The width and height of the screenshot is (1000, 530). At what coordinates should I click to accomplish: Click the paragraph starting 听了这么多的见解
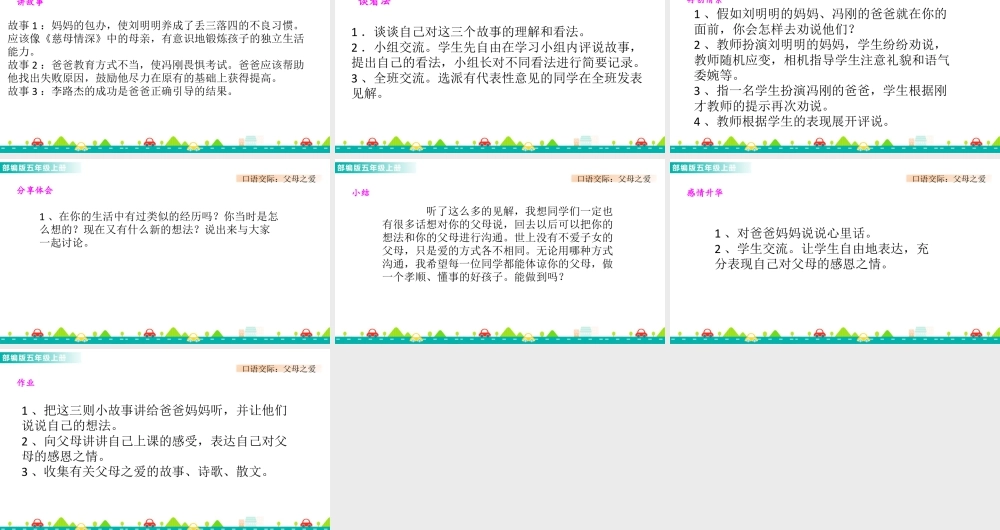(x=497, y=244)
